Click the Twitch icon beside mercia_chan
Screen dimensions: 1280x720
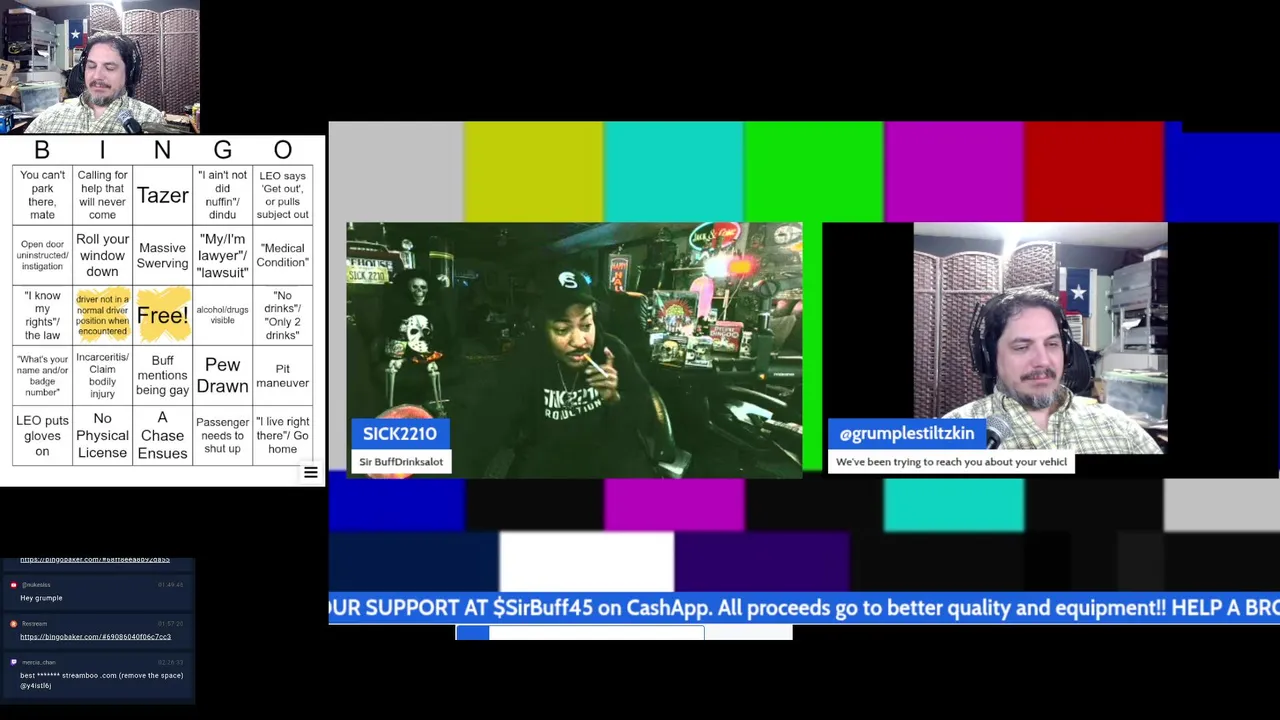(x=14, y=663)
